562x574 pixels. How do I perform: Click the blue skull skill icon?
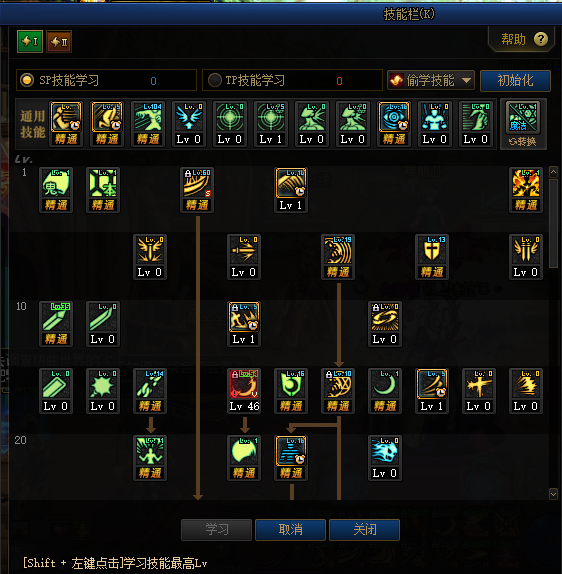[x=384, y=451]
